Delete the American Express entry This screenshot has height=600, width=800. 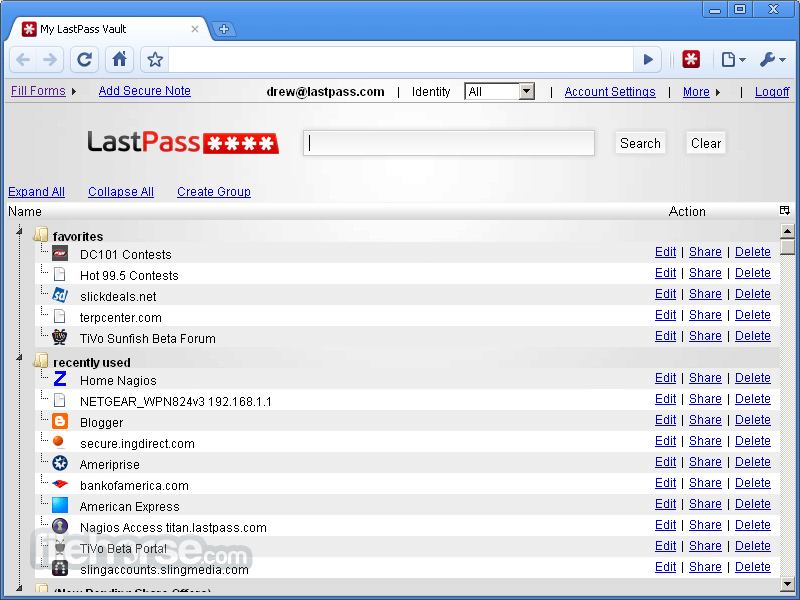tap(753, 504)
